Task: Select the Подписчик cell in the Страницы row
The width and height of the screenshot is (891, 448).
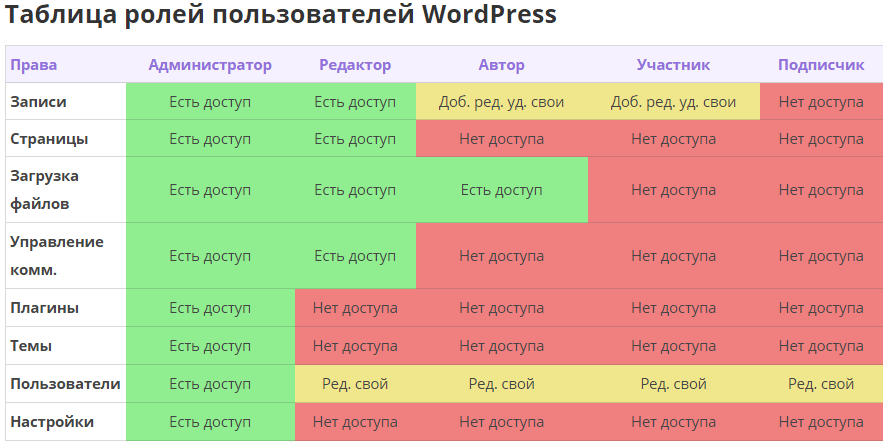Action: 821,139
